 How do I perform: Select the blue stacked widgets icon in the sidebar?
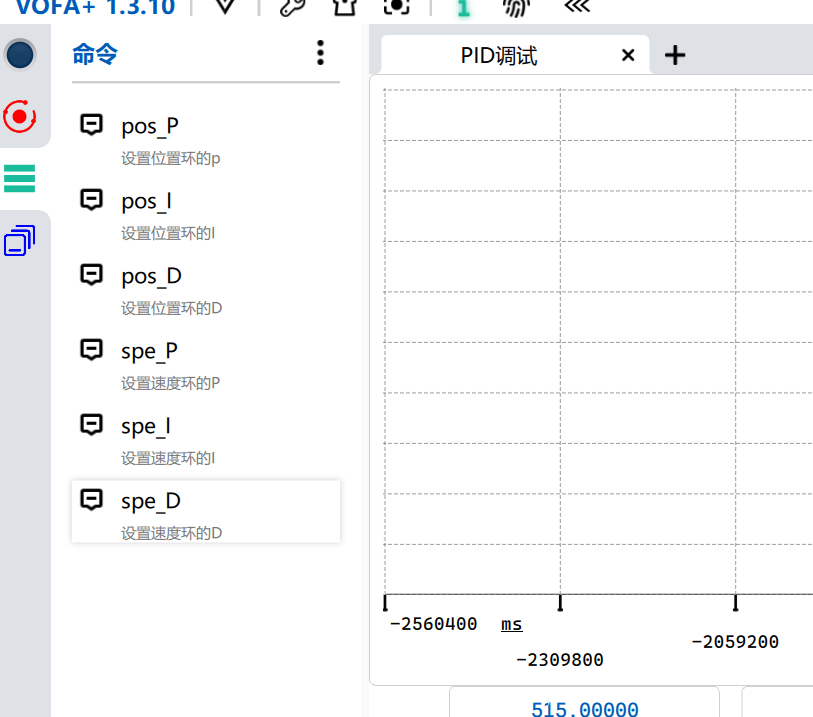coord(20,240)
